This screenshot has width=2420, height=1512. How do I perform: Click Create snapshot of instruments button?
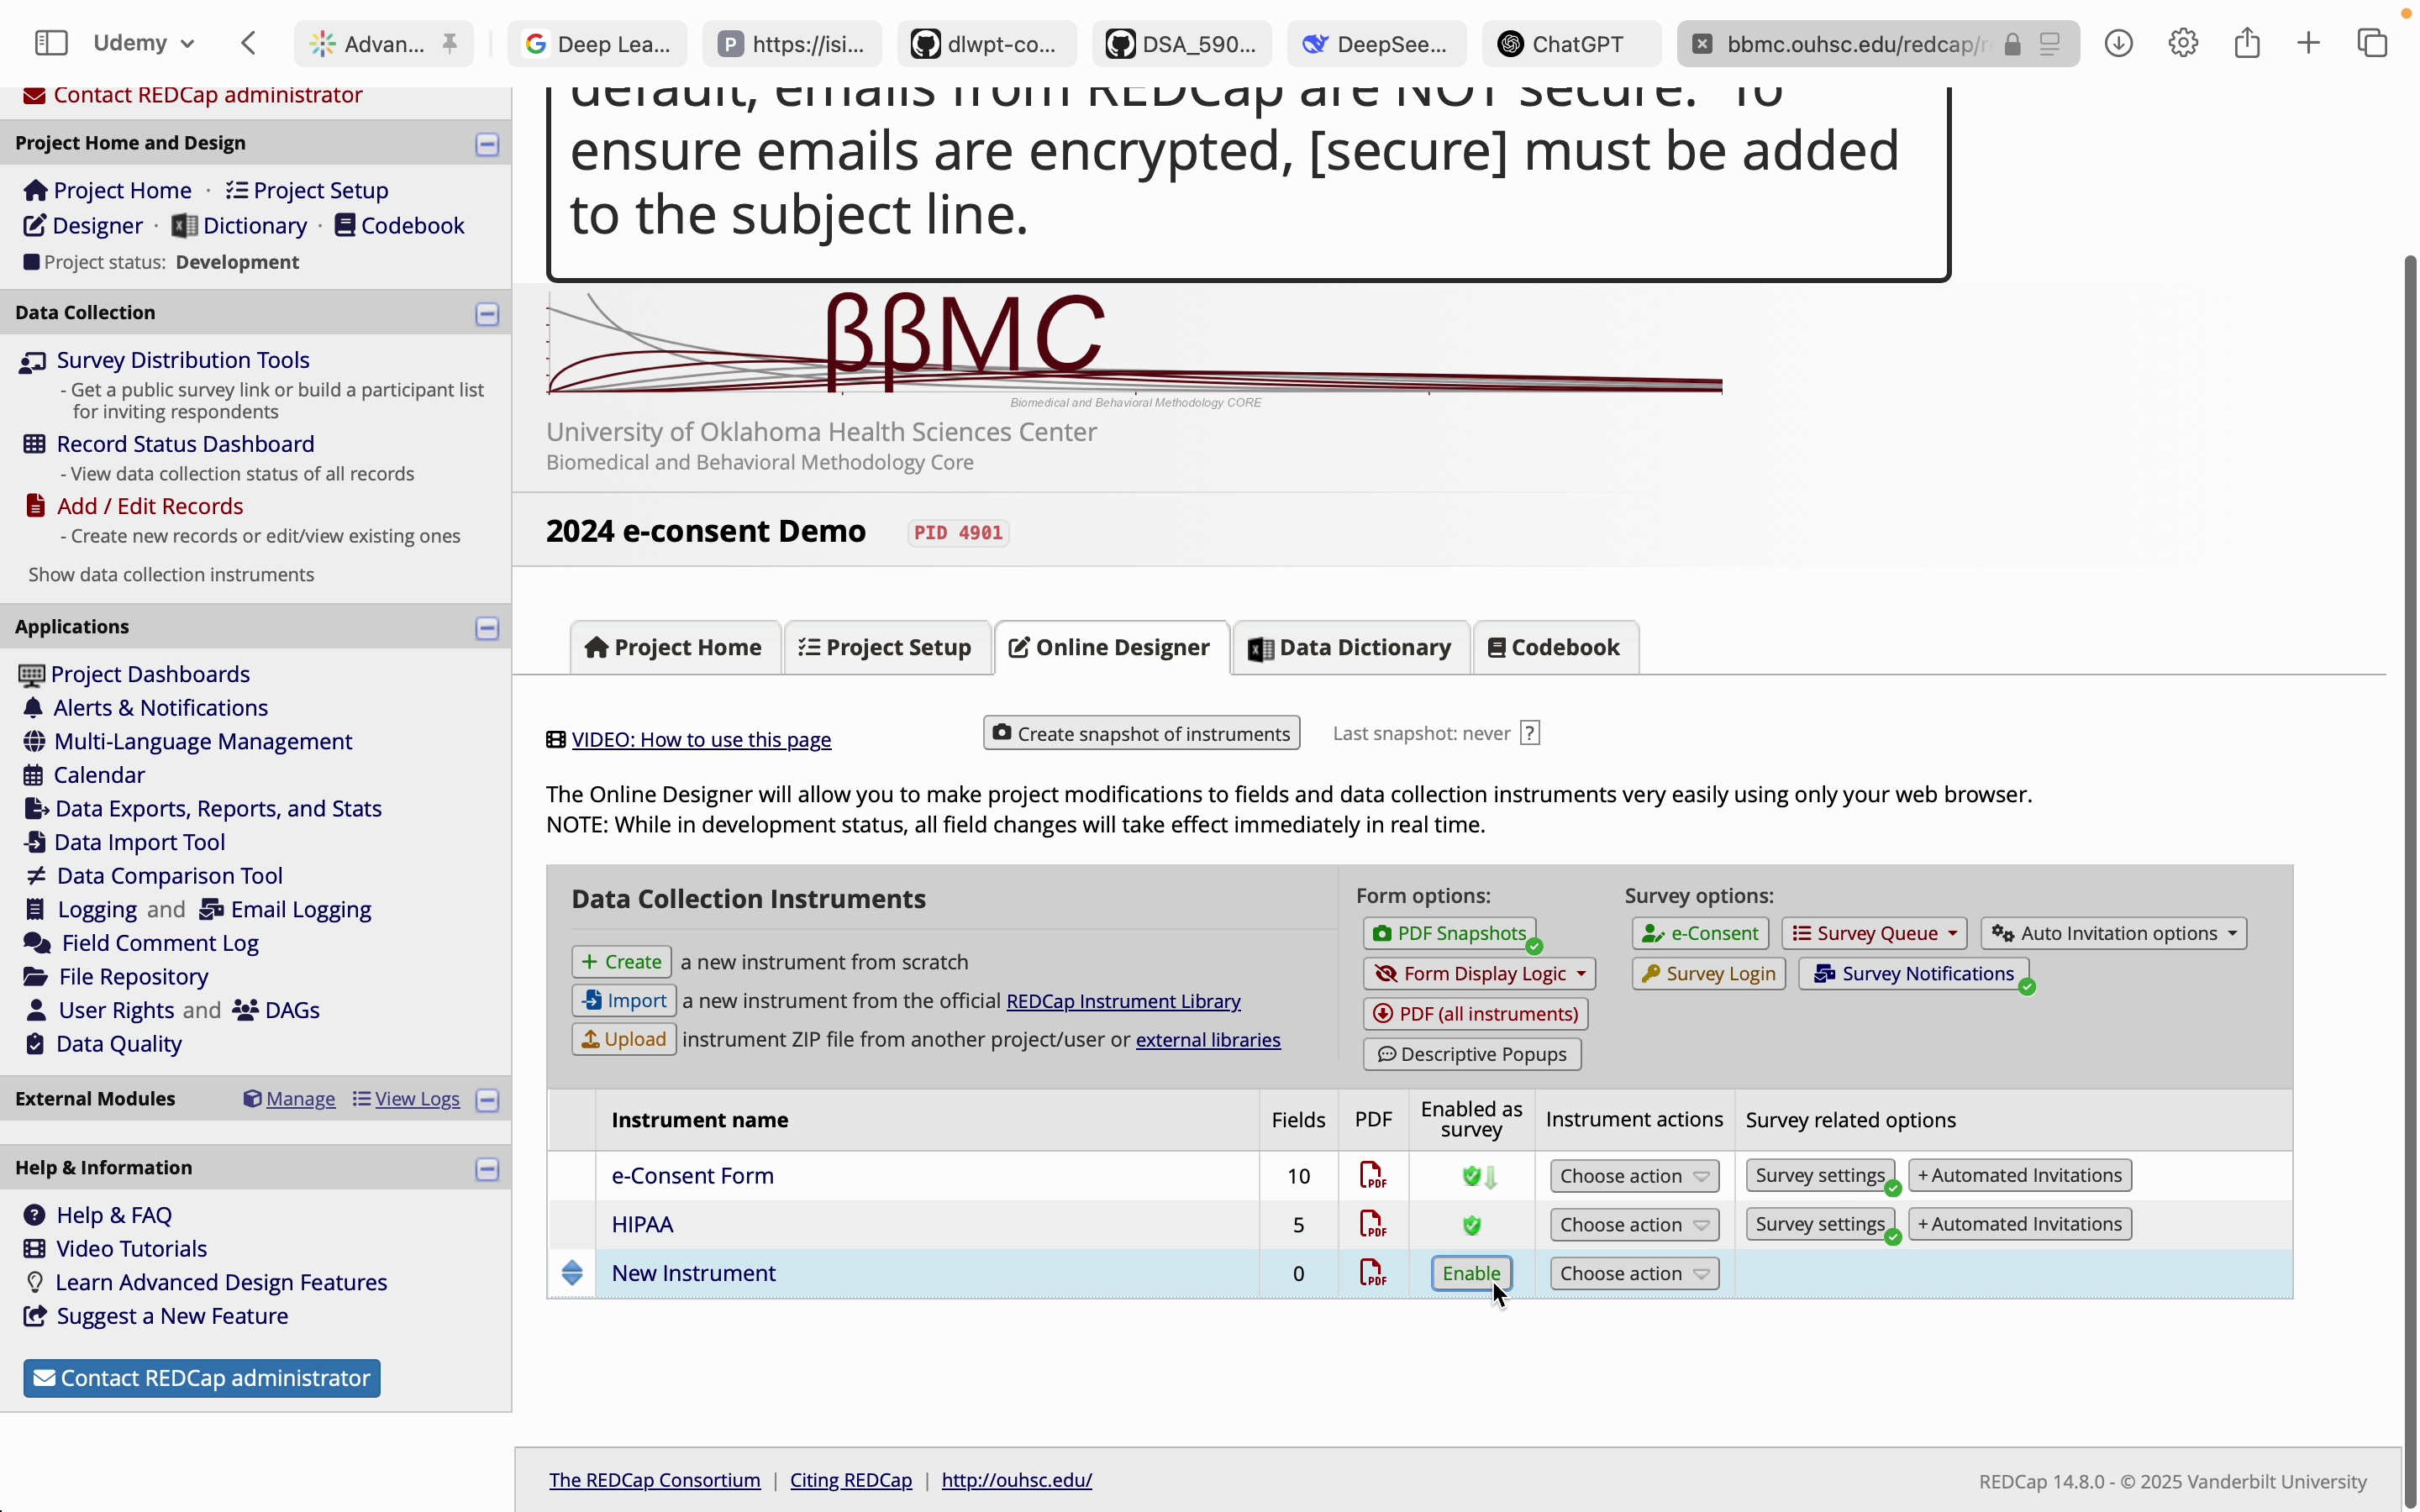pos(1141,733)
